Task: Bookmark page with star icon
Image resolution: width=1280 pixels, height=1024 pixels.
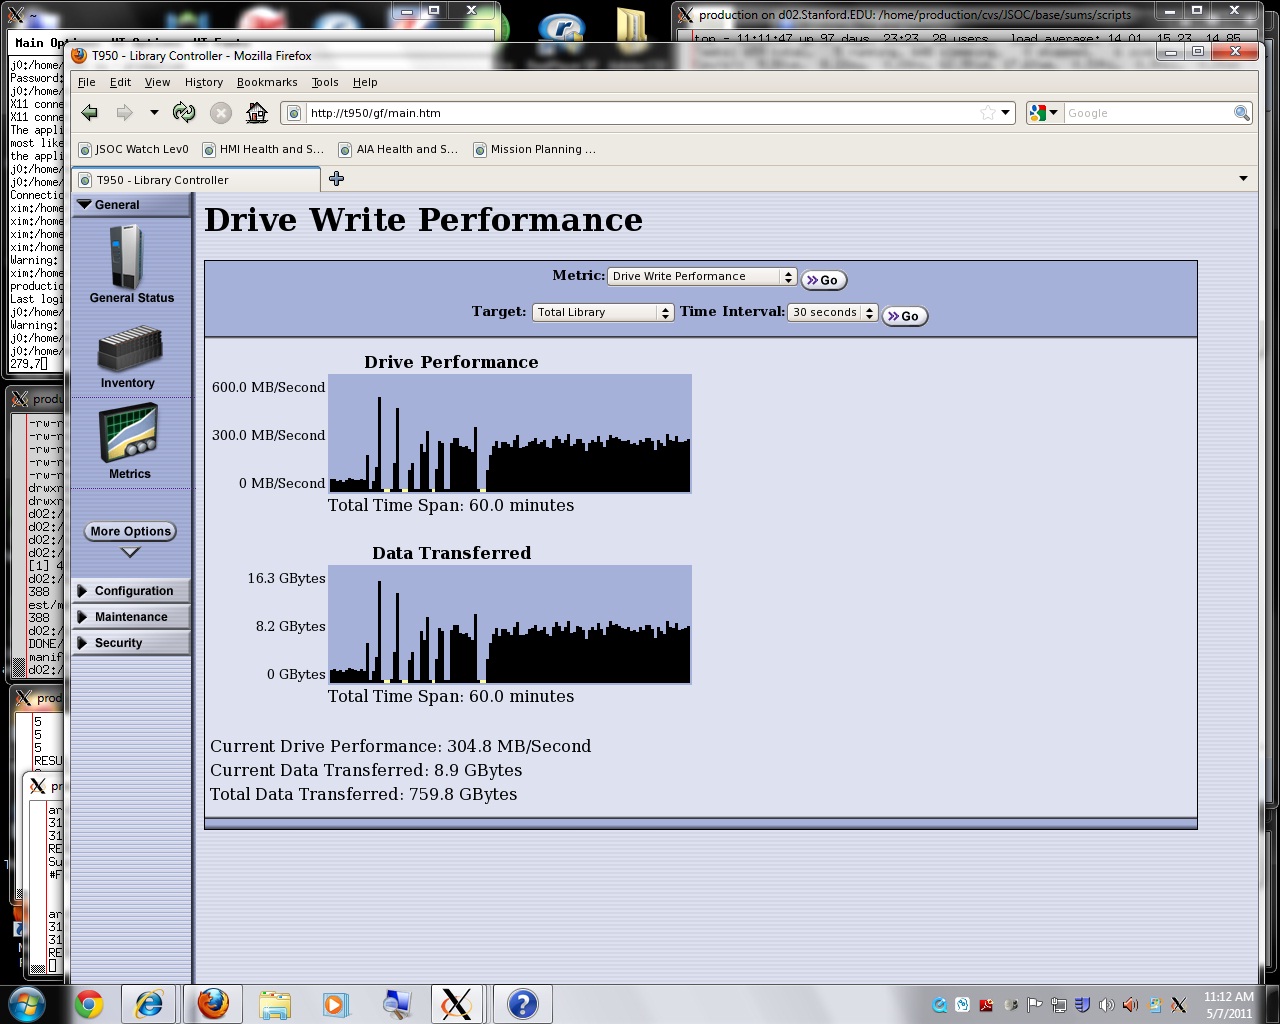Action: click(987, 113)
